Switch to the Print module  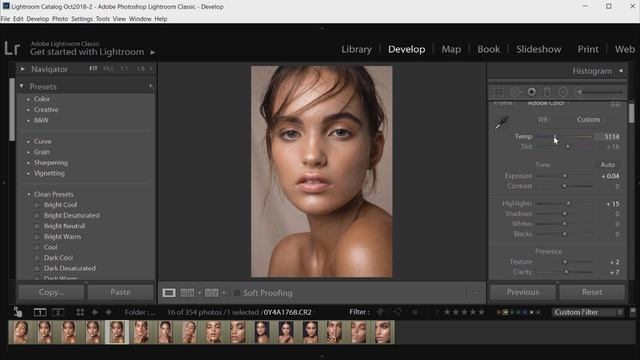[588, 49]
